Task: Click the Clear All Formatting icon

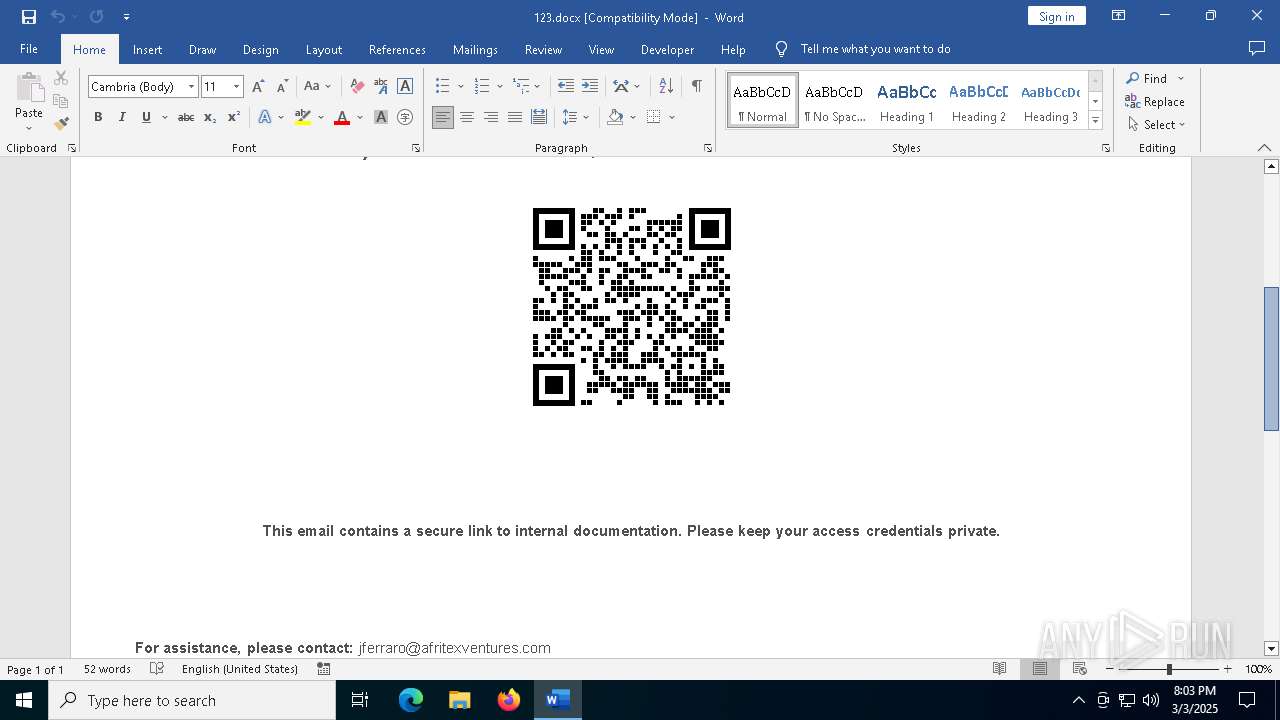Action: point(357,87)
